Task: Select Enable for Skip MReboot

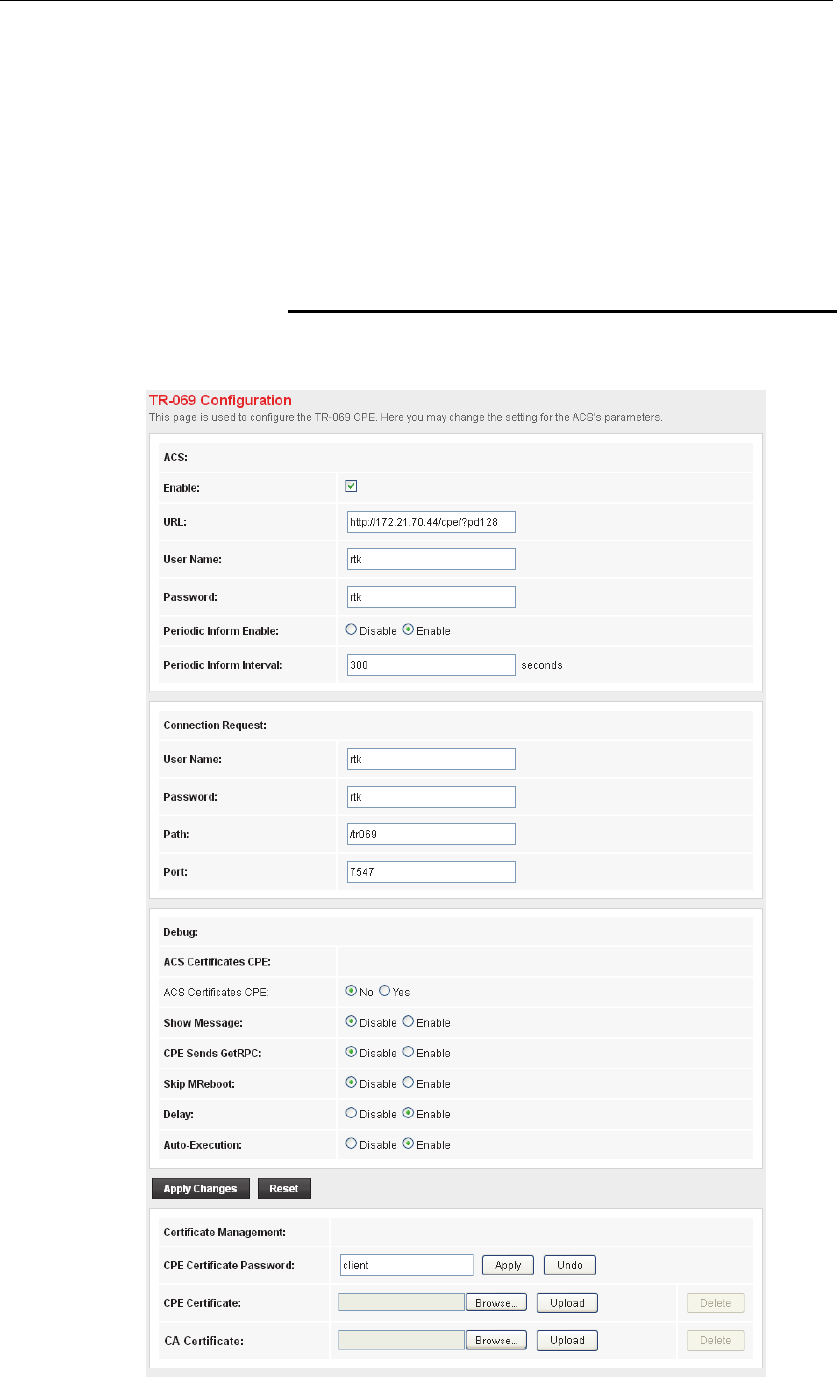Action: pos(408,1083)
